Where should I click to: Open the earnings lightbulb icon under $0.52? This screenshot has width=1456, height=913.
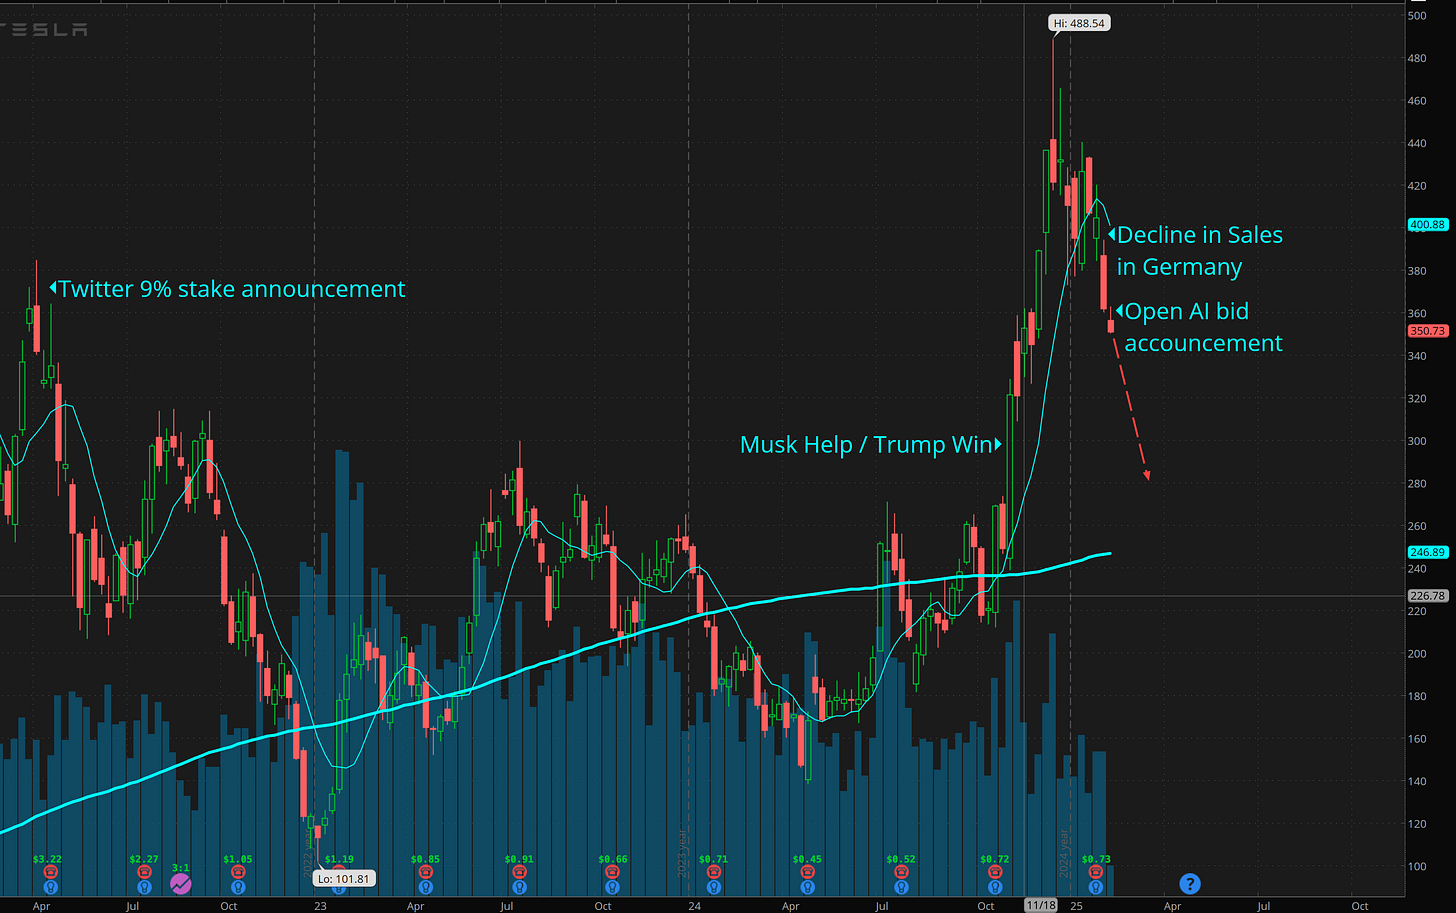(x=901, y=886)
